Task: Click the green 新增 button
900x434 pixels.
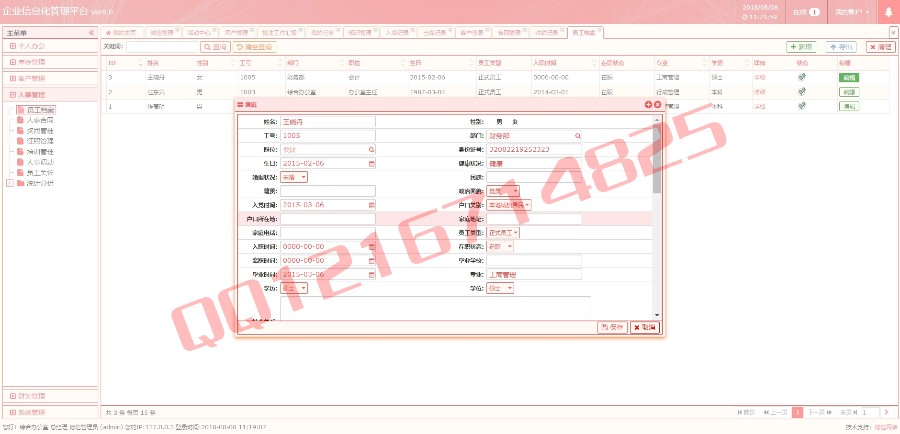Action: [x=801, y=47]
